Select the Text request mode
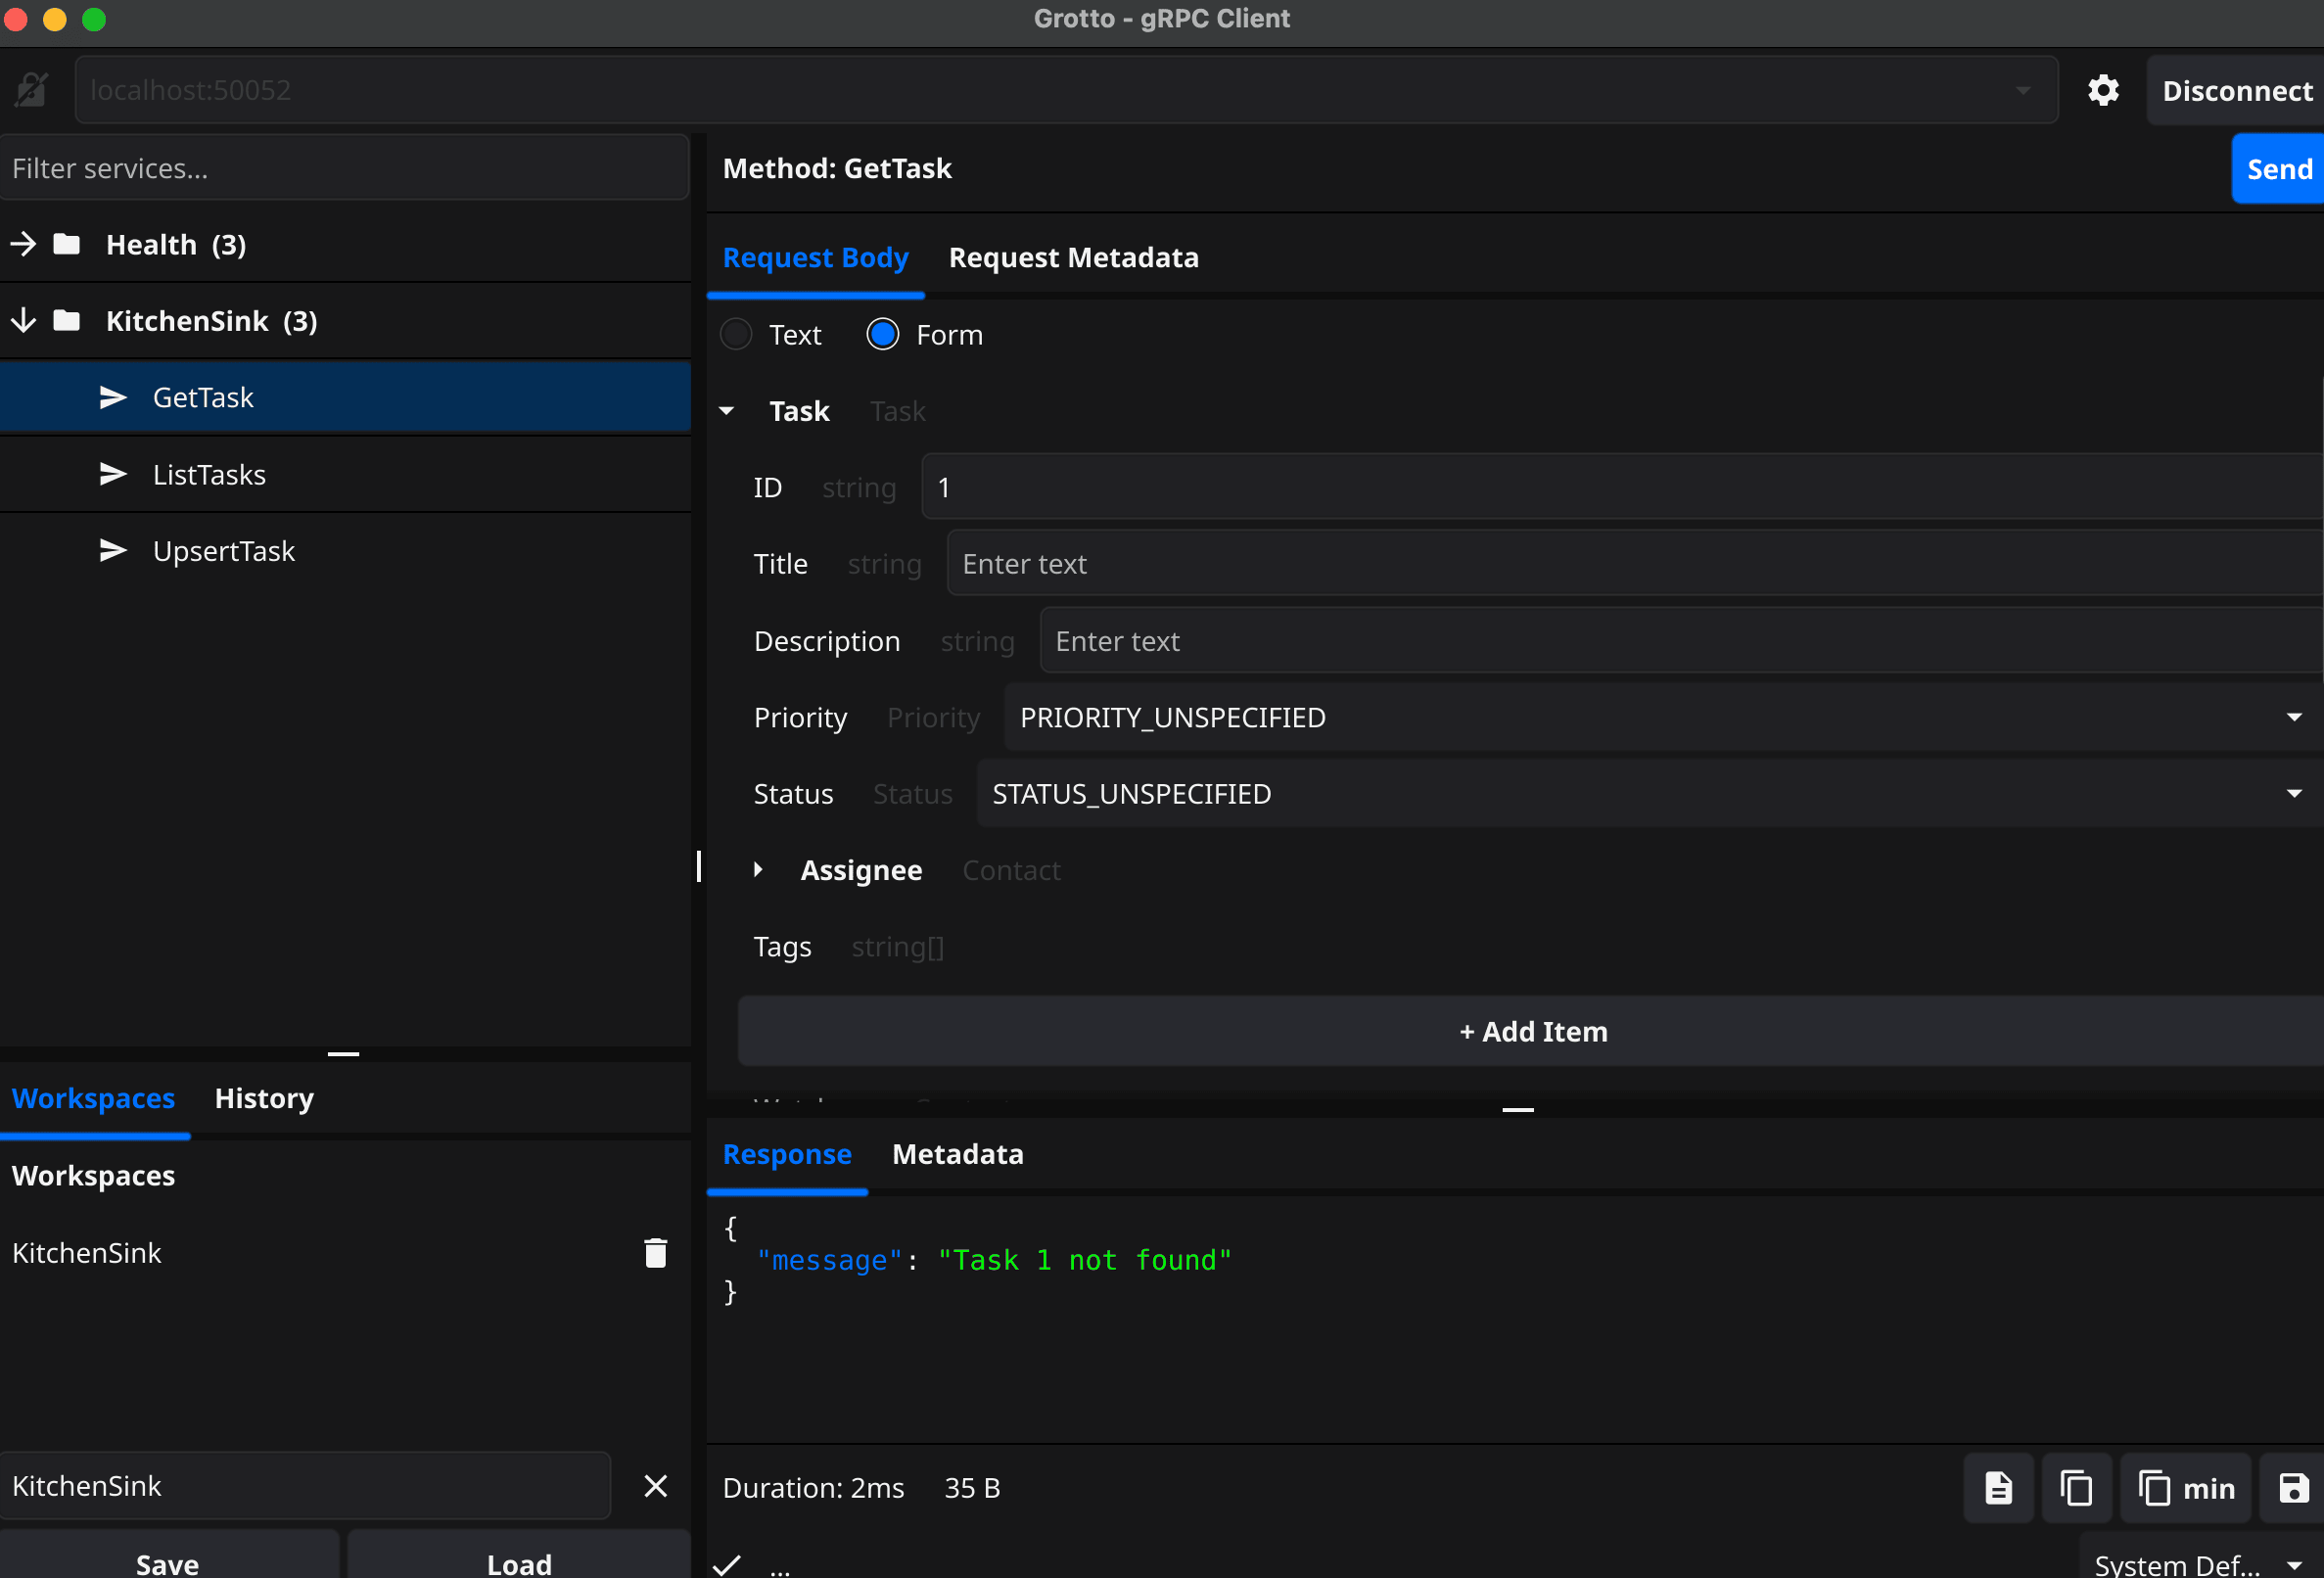The image size is (2324, 1578). (736, 334)
